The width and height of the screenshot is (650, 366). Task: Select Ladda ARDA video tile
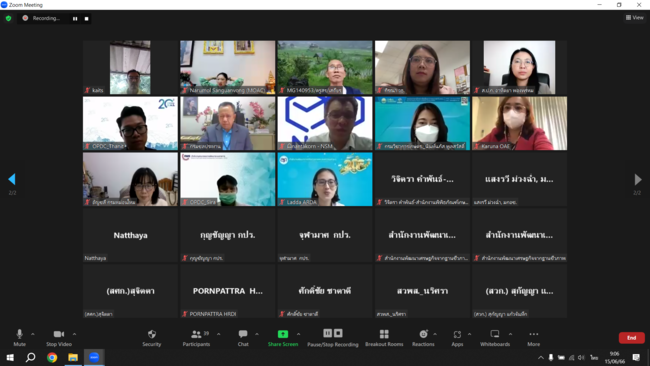[325, 179]
